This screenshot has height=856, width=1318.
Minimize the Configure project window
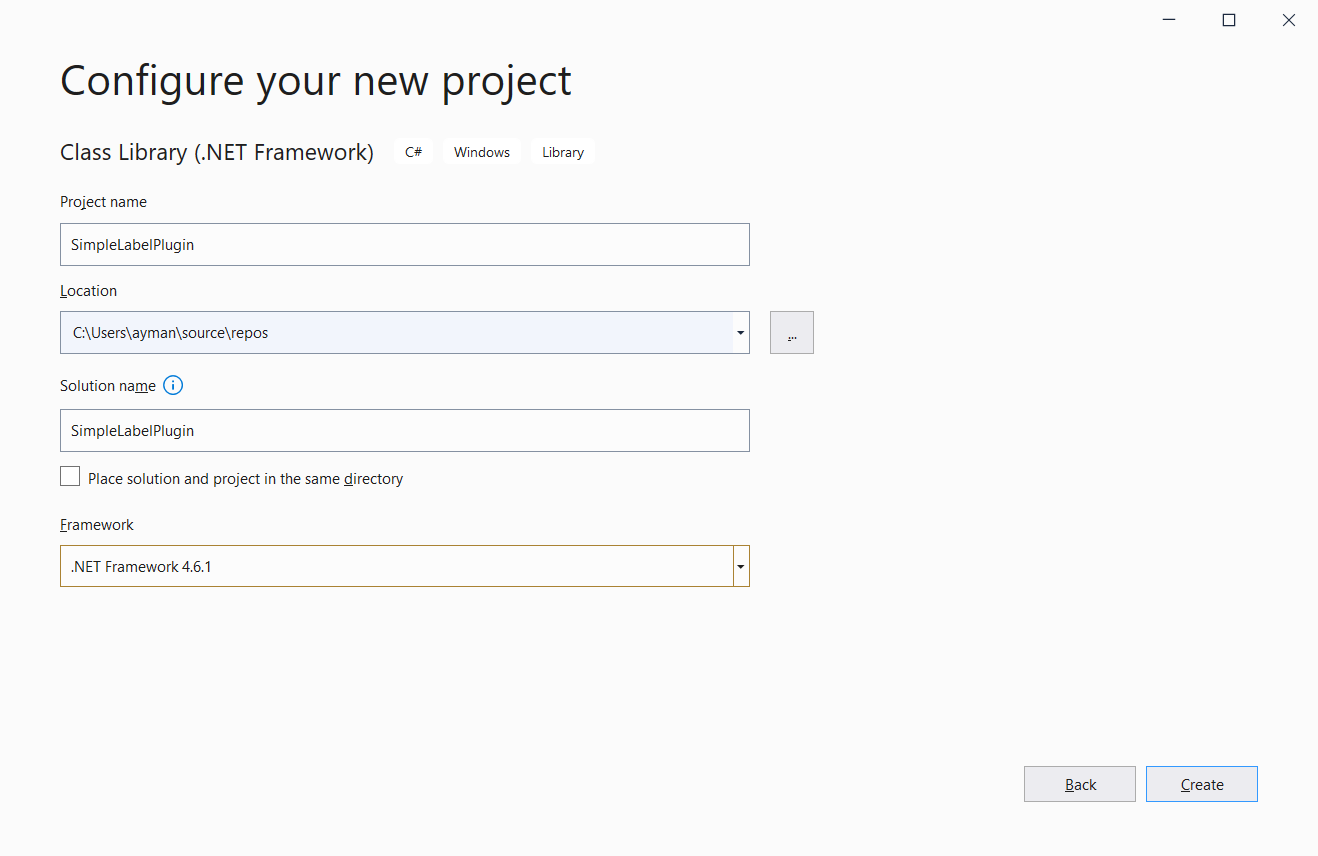coord(1170,20)
